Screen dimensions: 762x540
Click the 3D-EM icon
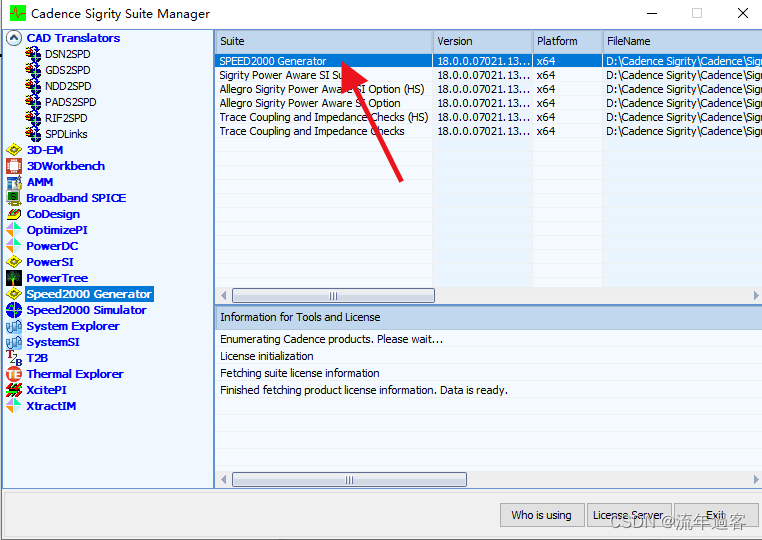[14, 150]
